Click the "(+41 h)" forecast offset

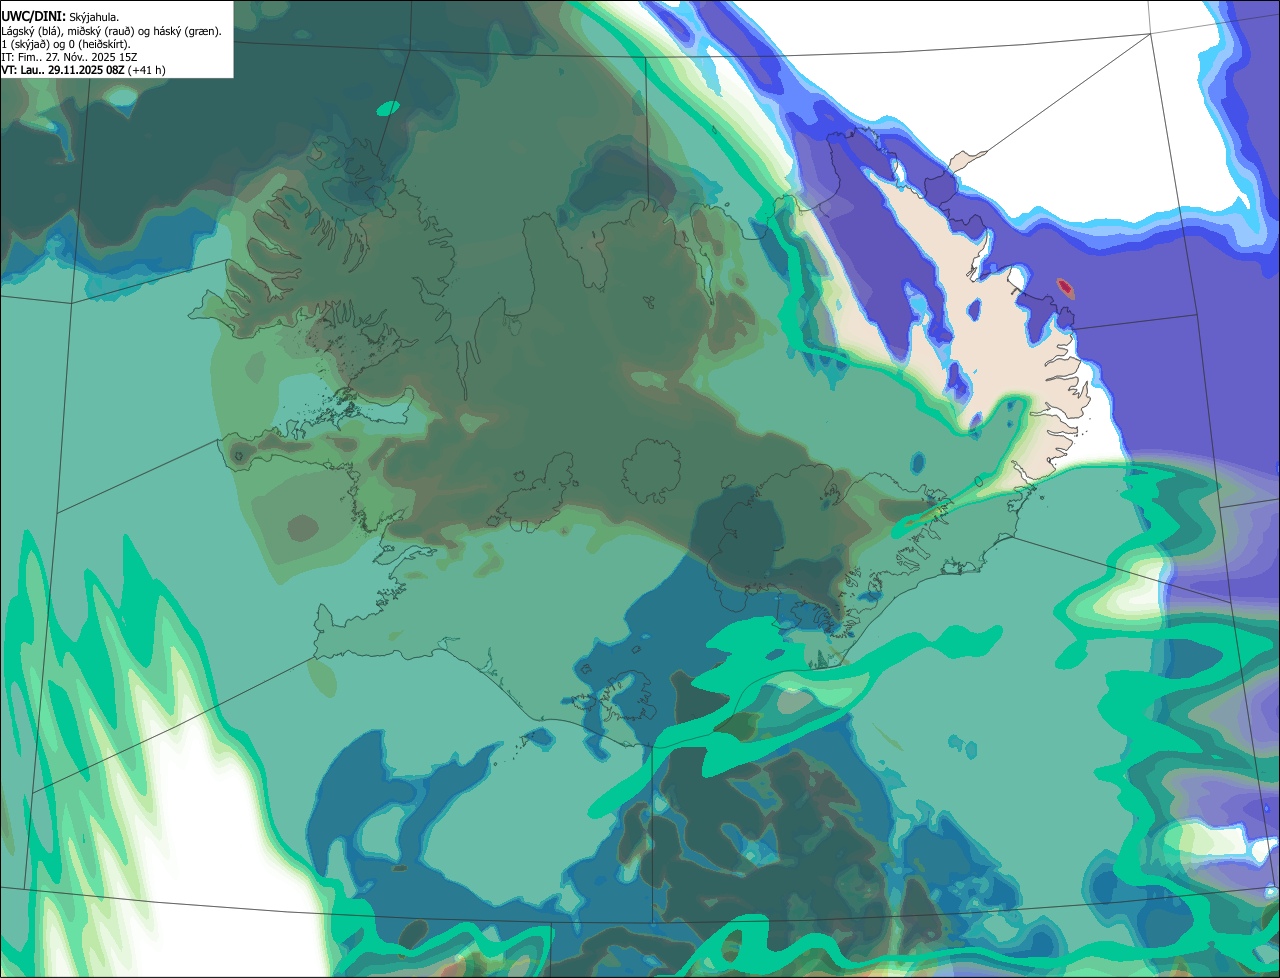pos(146,70)
